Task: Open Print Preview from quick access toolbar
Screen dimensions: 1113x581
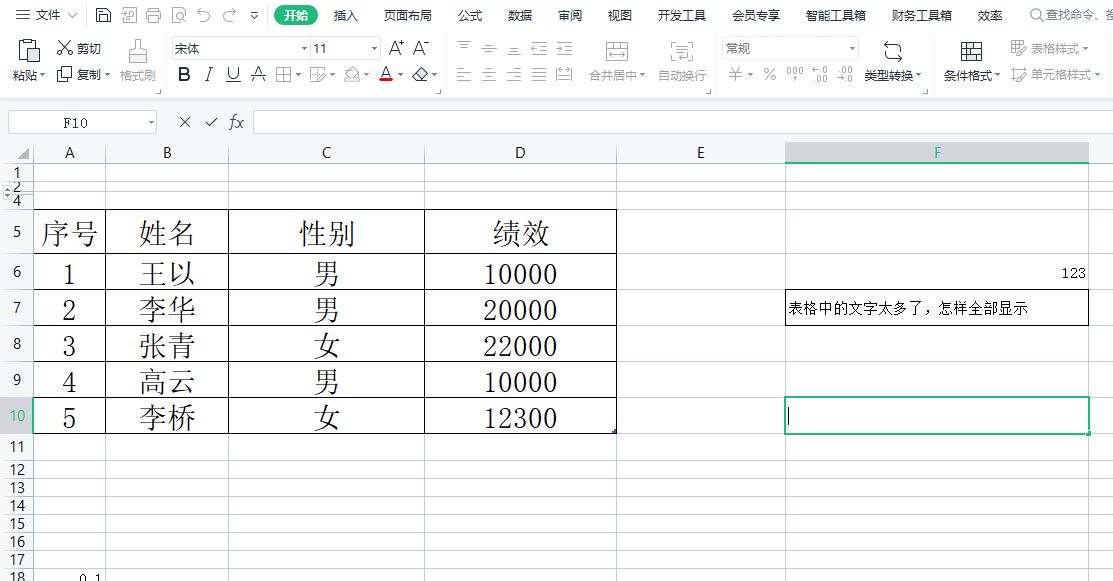Action: (179, 15)
